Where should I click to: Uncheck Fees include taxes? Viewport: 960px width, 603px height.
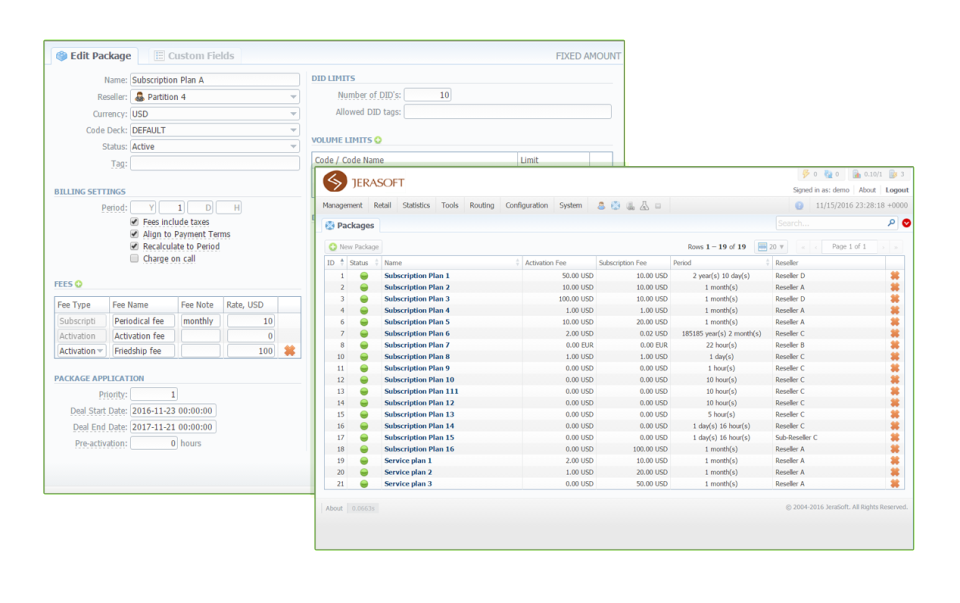[134, 222]
